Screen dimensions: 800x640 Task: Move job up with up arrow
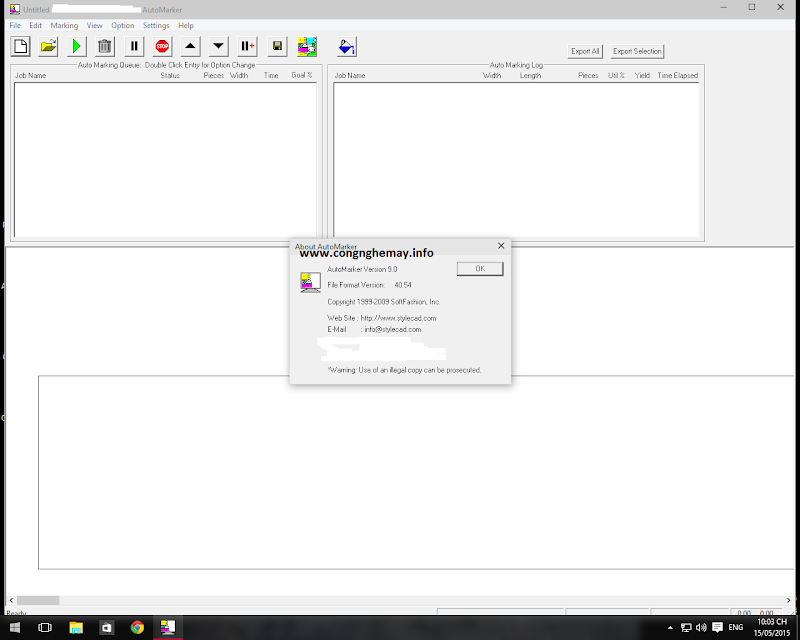[x=190, y=46]
